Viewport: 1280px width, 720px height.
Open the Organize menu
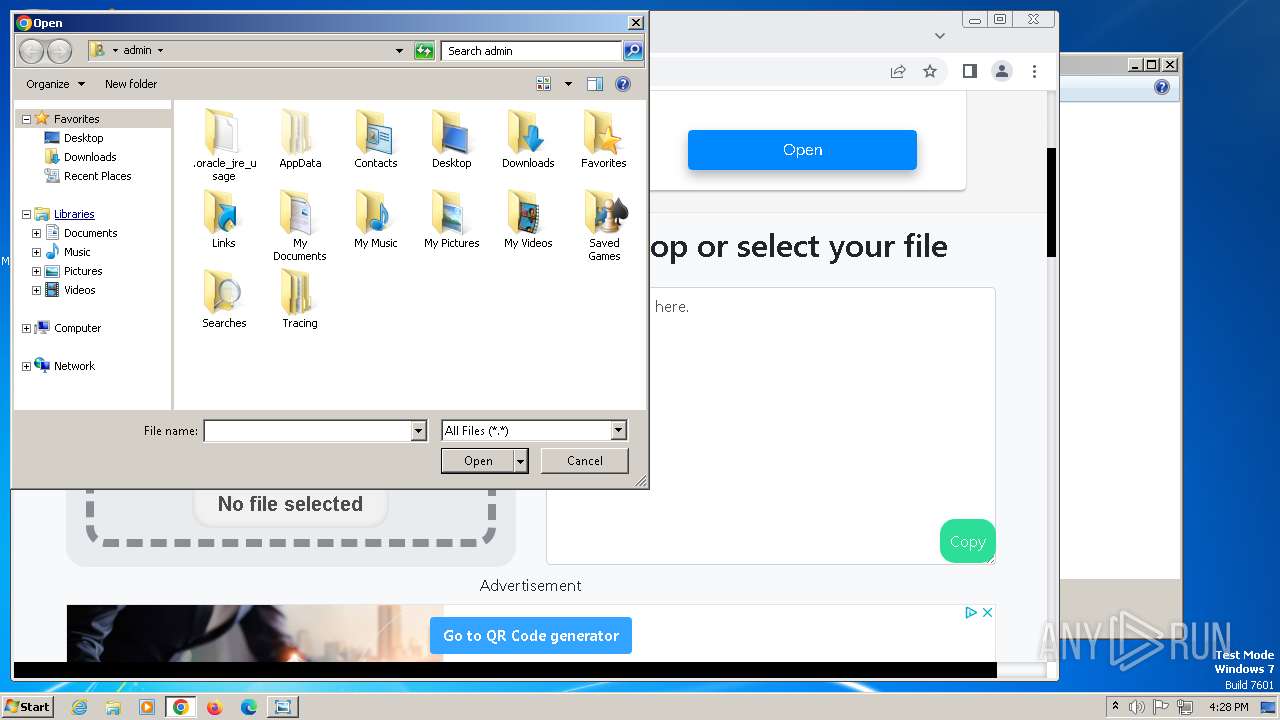tap(55, 84)
